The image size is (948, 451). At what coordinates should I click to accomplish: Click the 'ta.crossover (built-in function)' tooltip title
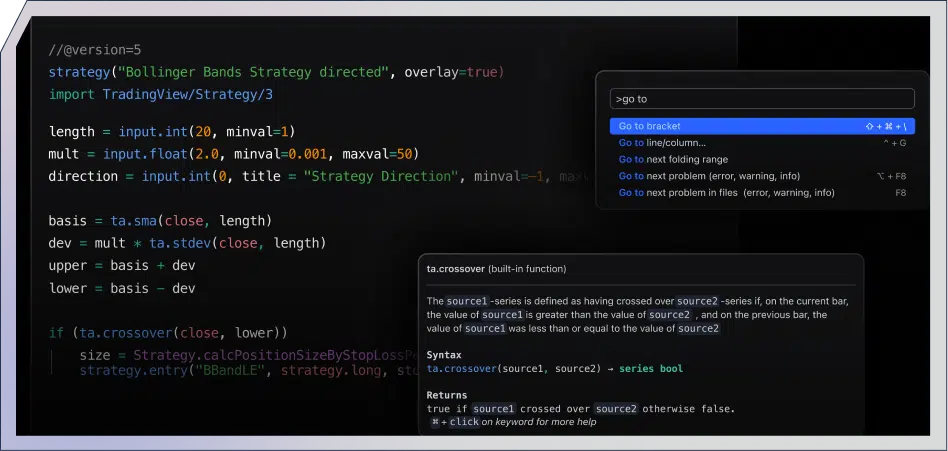[496, 268]
